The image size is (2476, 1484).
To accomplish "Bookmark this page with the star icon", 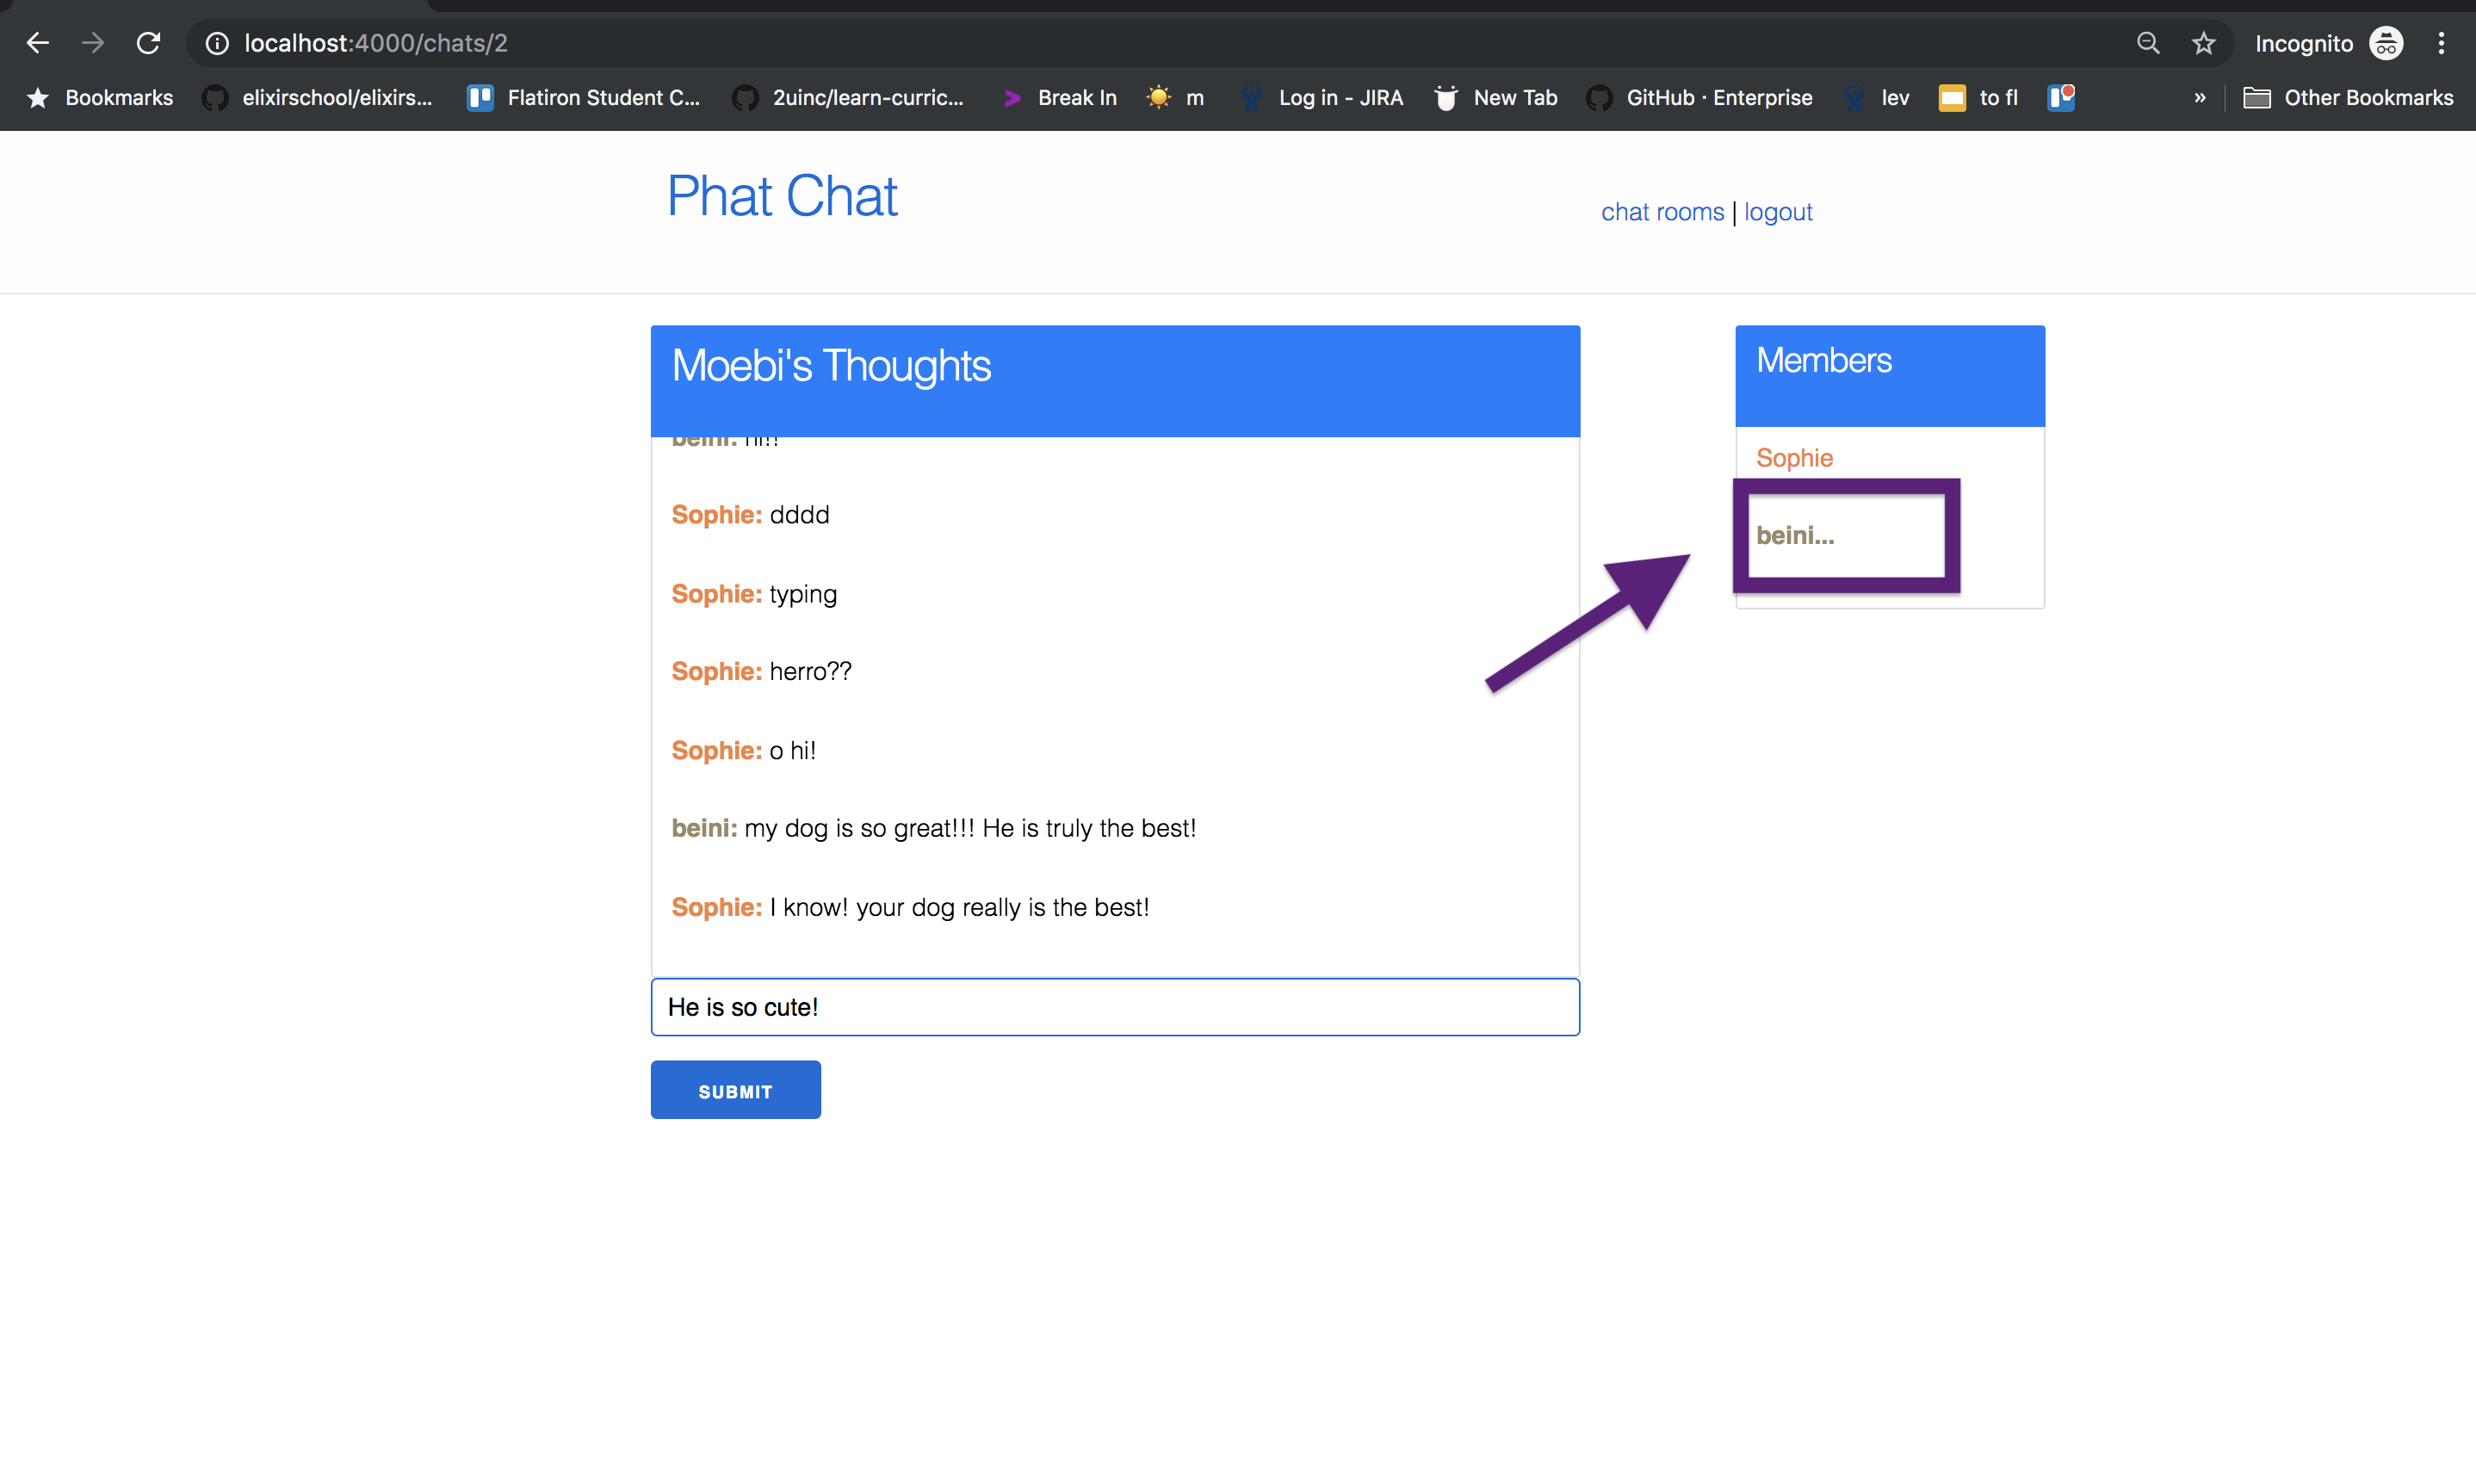I will pyautogui.click(x=2203, y=43).
